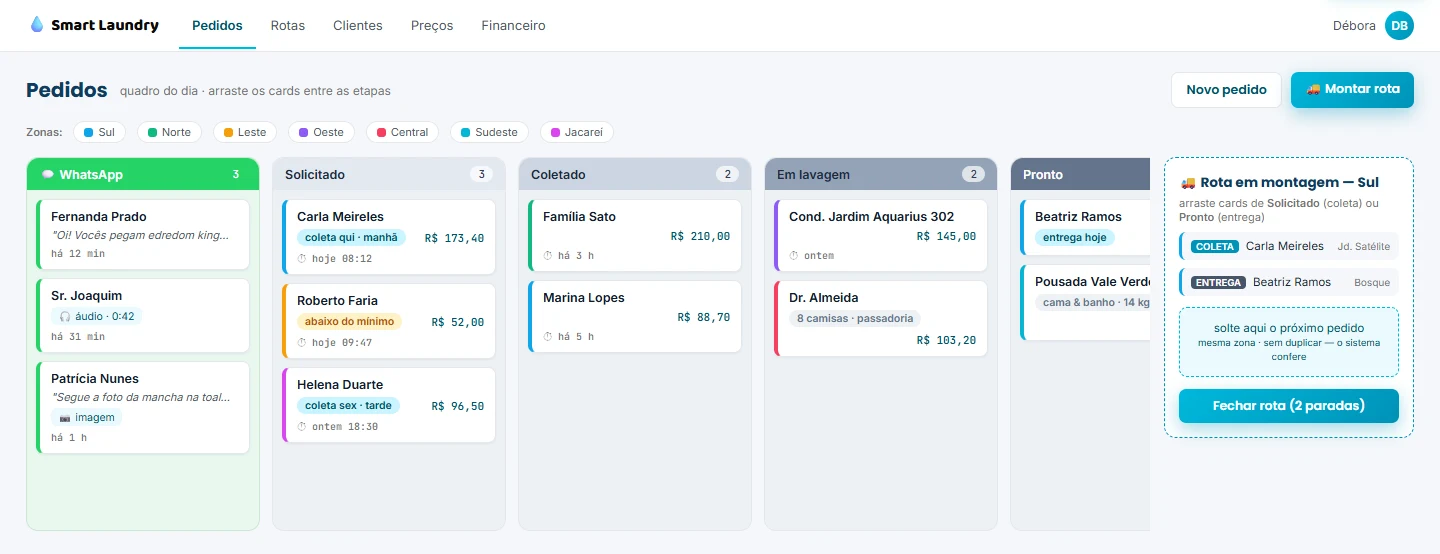Click the Pronto column header
This screenshot has width=1440, height=554.
(x=1080, y=174)
